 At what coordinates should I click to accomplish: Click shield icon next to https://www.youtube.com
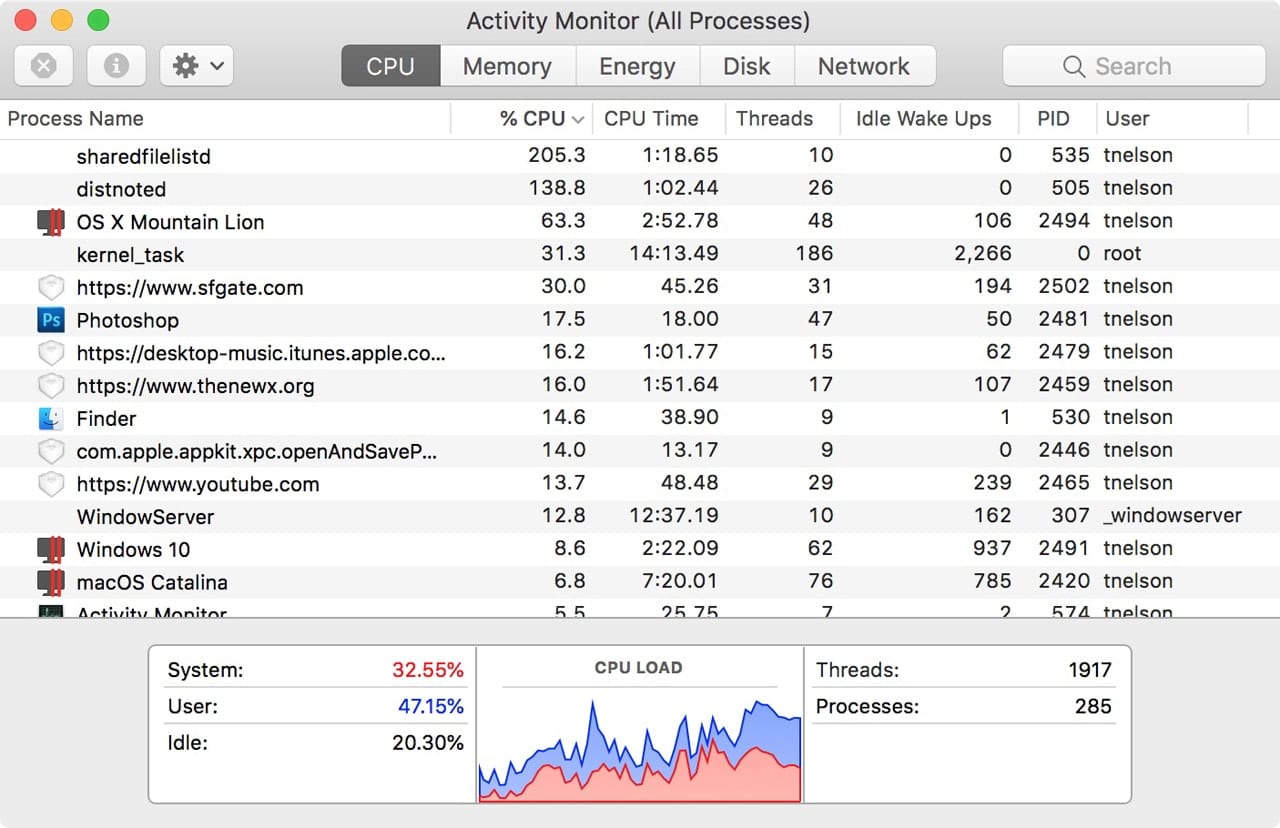click(50, 484)
